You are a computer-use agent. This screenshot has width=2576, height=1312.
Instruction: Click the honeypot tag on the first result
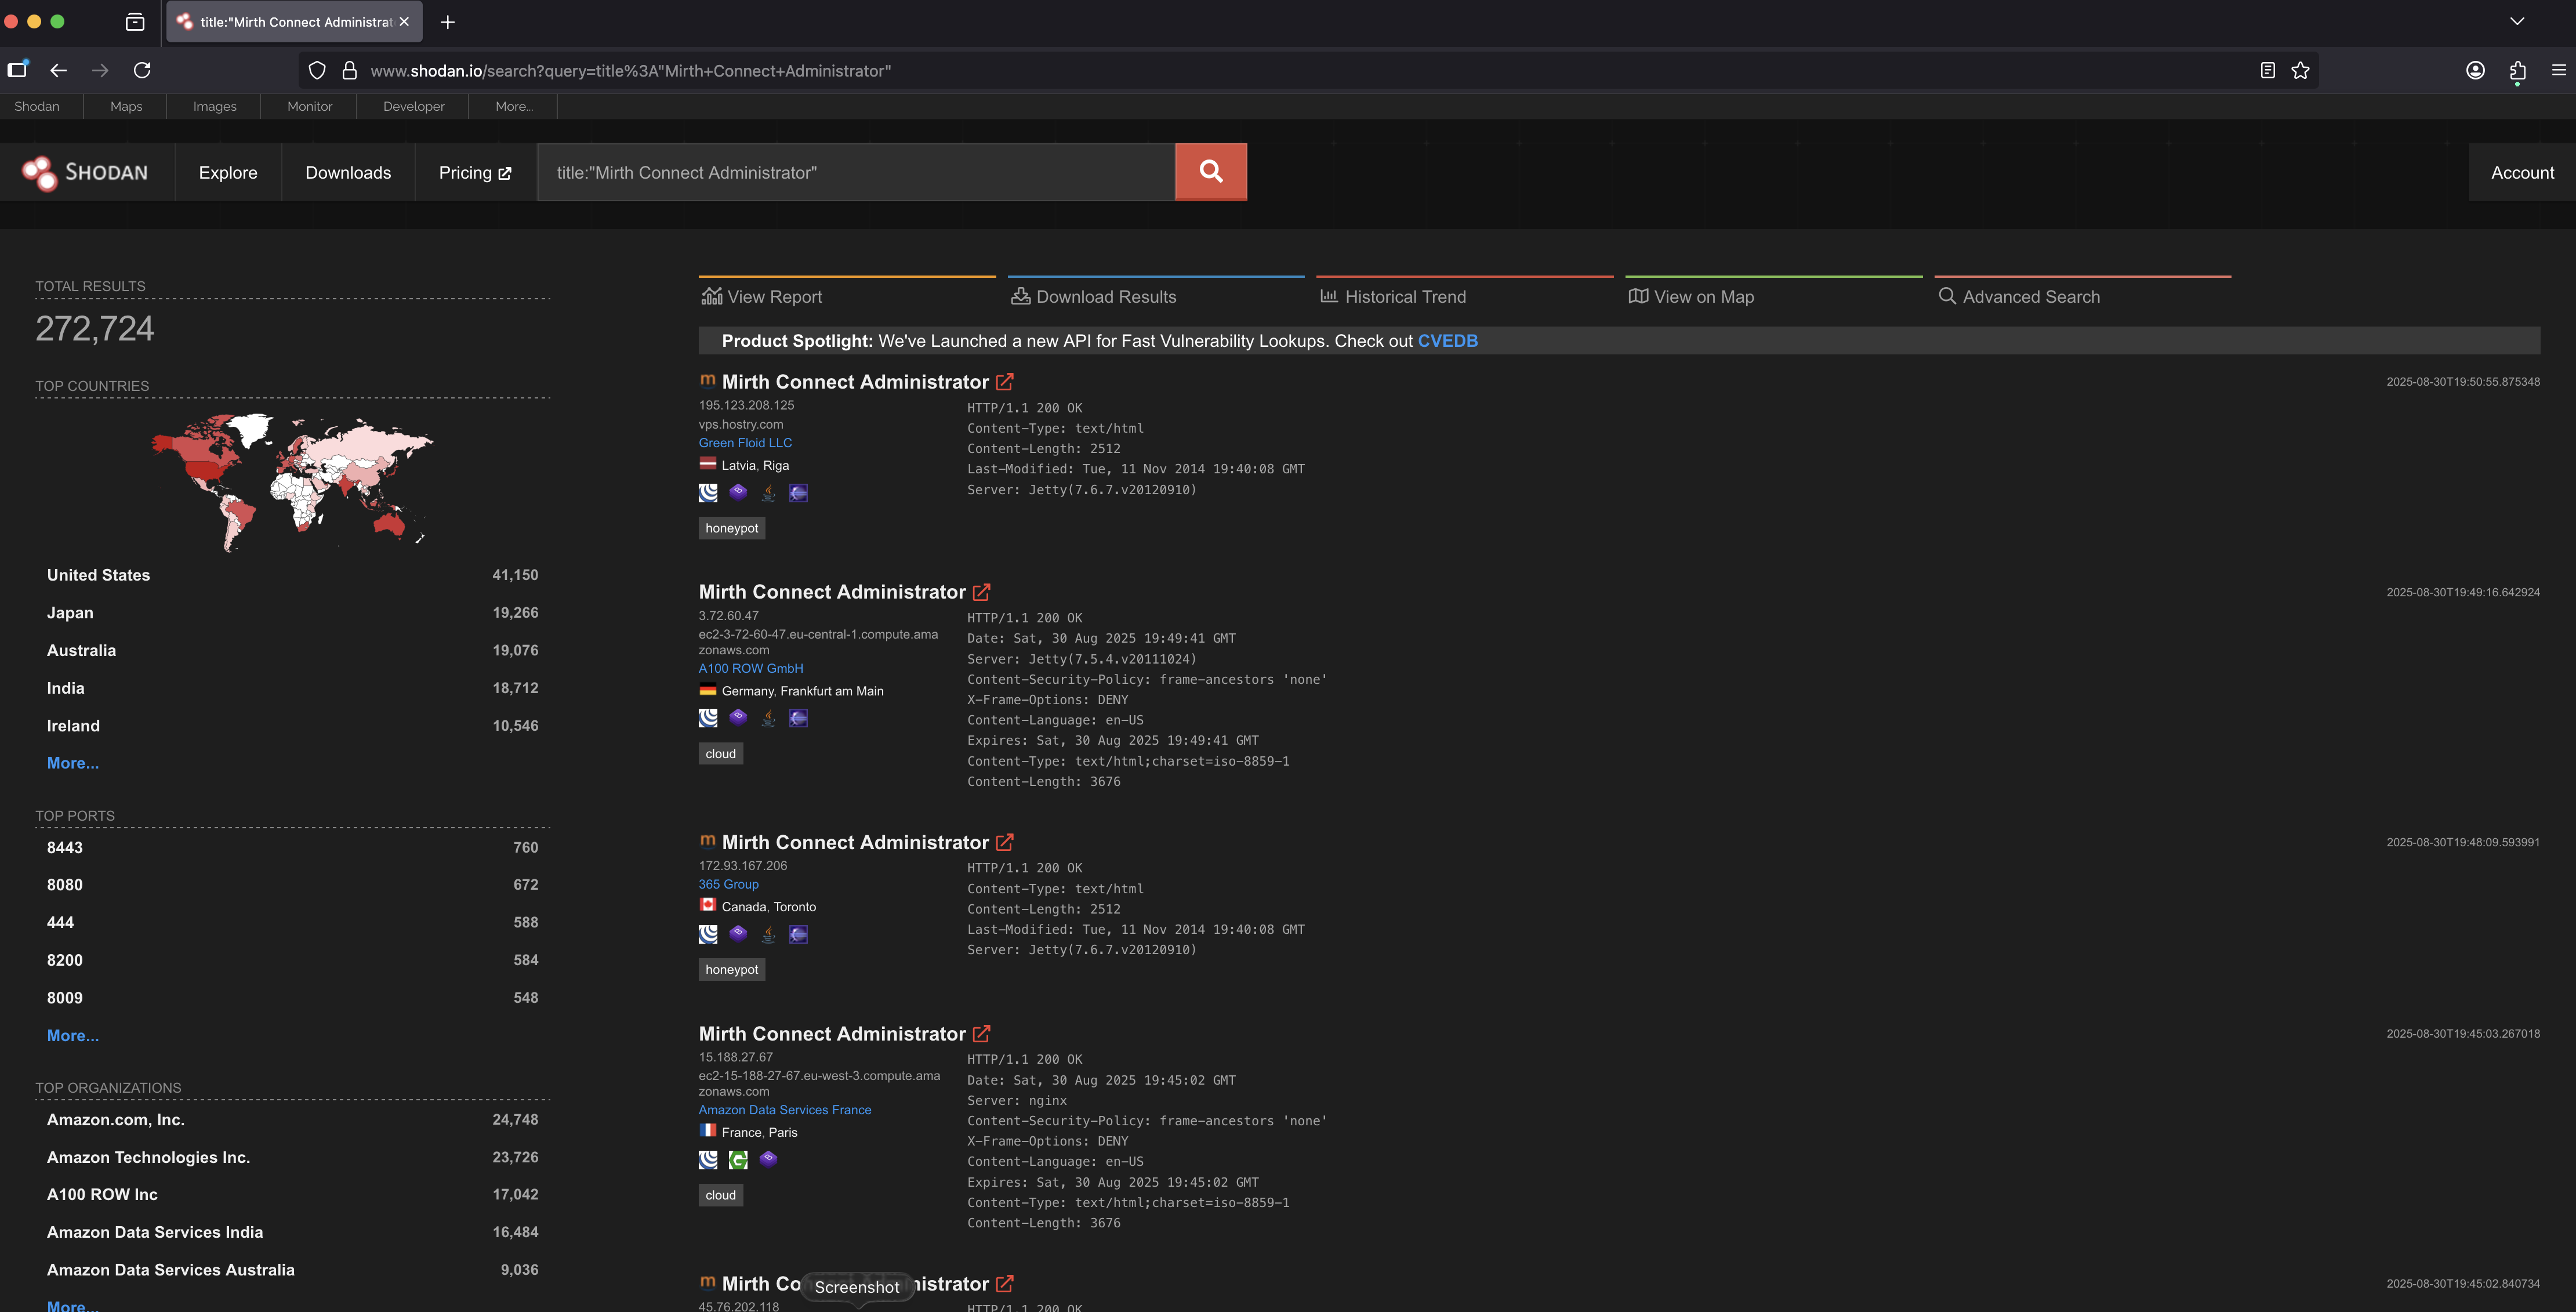coord(731,527)
